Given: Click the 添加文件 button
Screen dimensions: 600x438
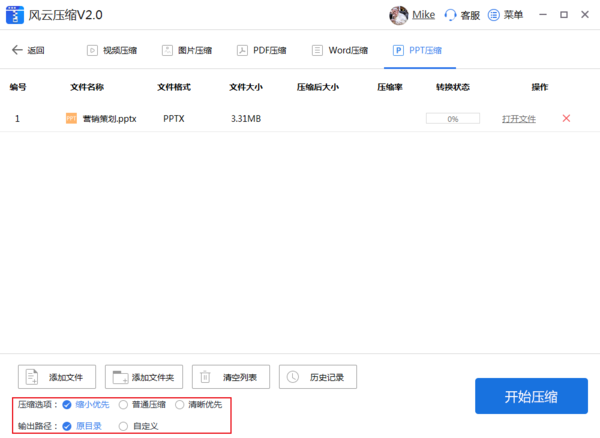Looking at the screenshot, I should (58, 377).
